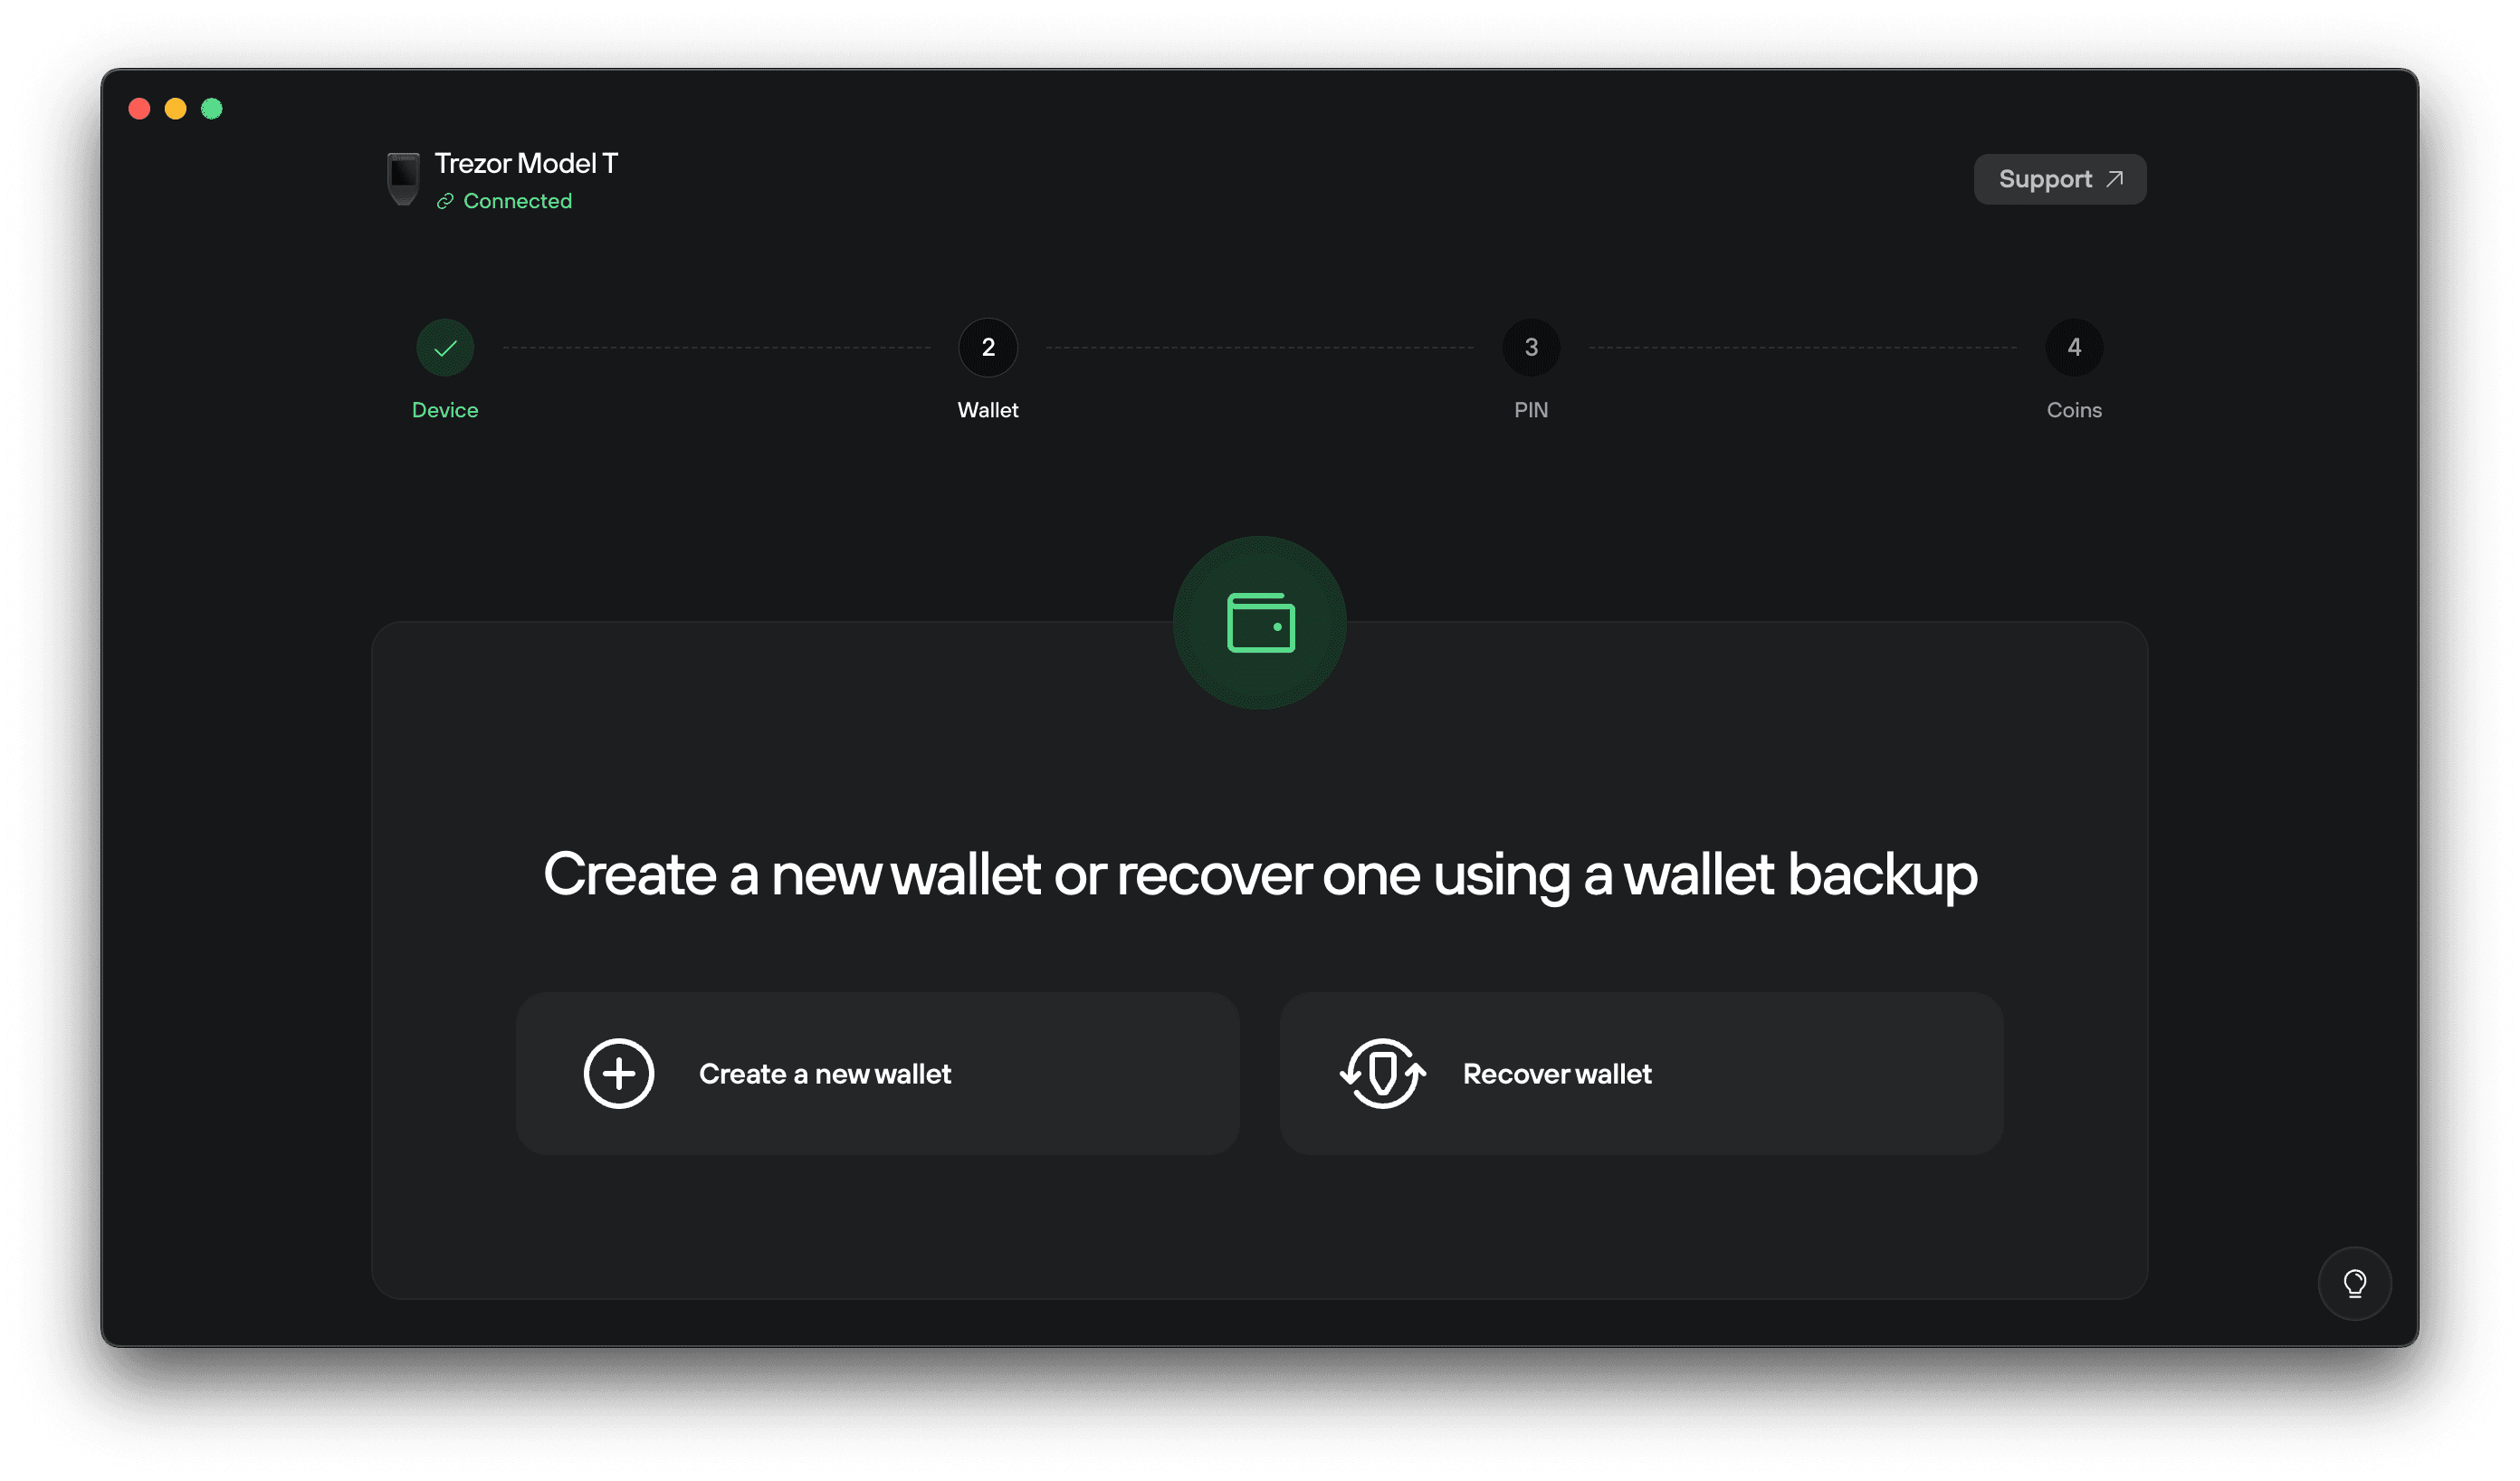
Task: Jump to step 4 Coins
Action: click(2073, 347)
